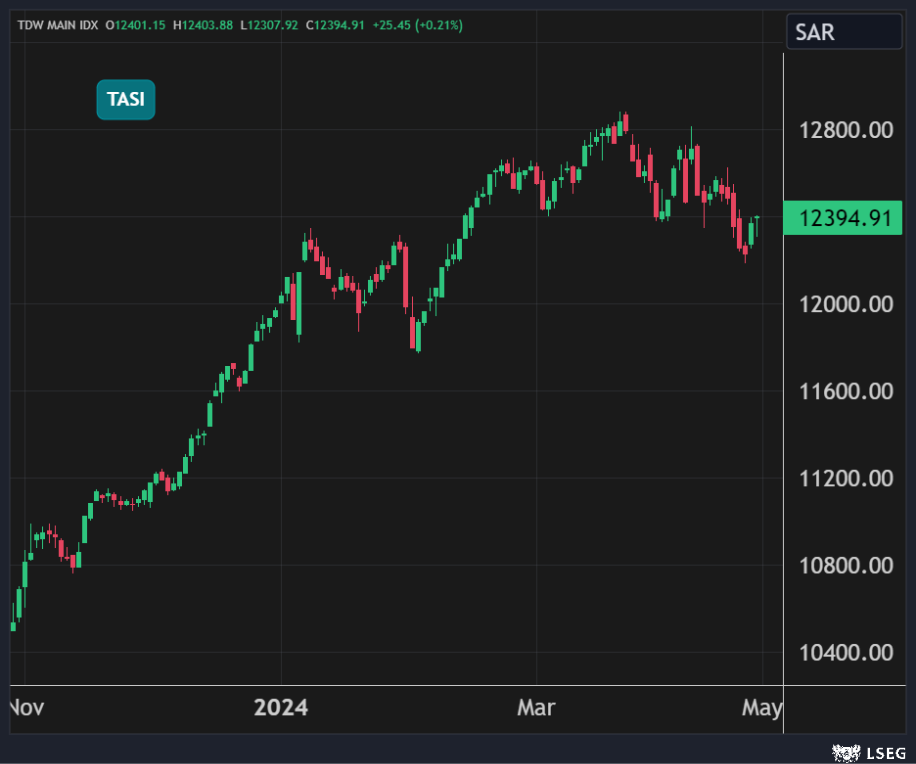Select the Nov marker on time axis
This screenshot has width=916, height=764.
[x=26, y=708]
